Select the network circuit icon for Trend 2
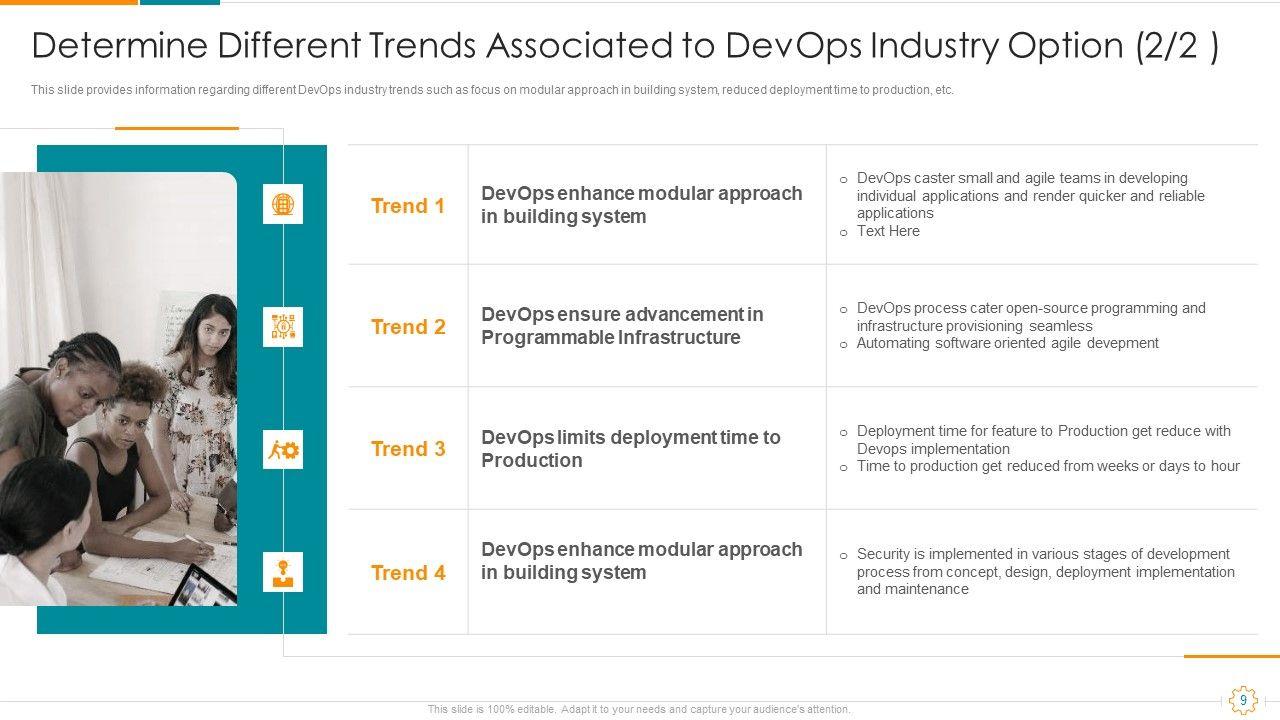This screenshot has width=1280, height=720. tap(283, 327)
